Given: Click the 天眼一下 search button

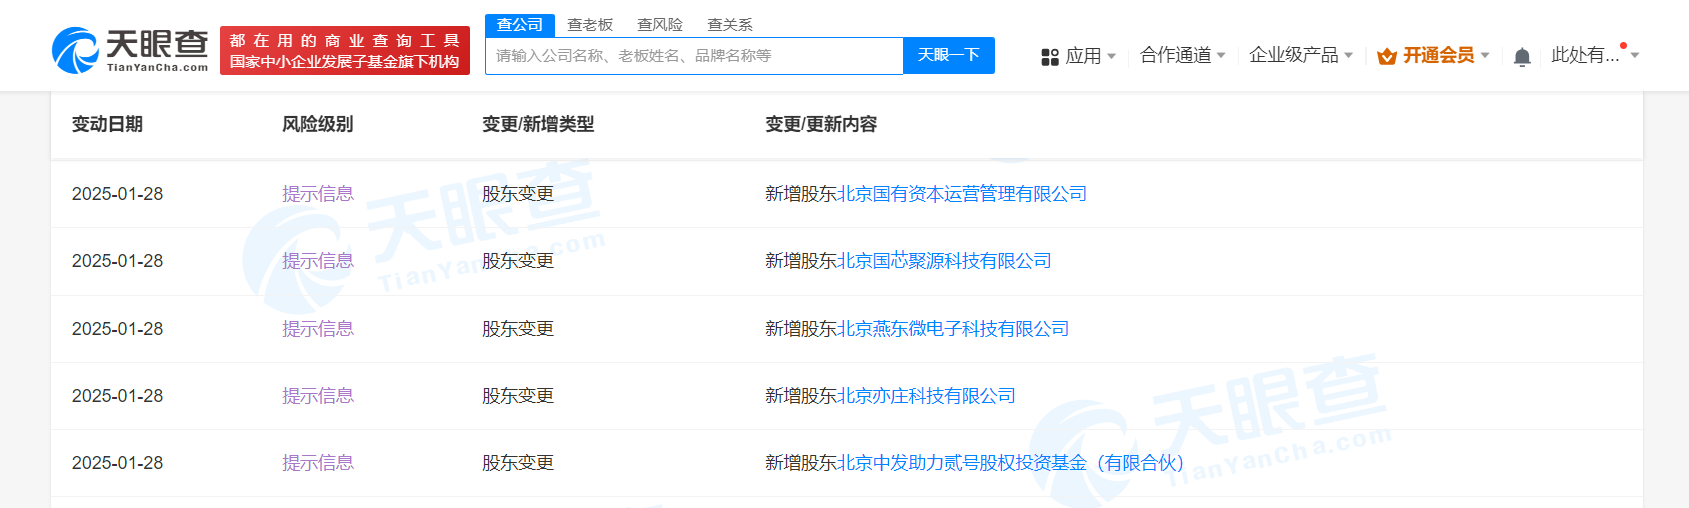Looking at the screenshot, I should click(949, 55).
